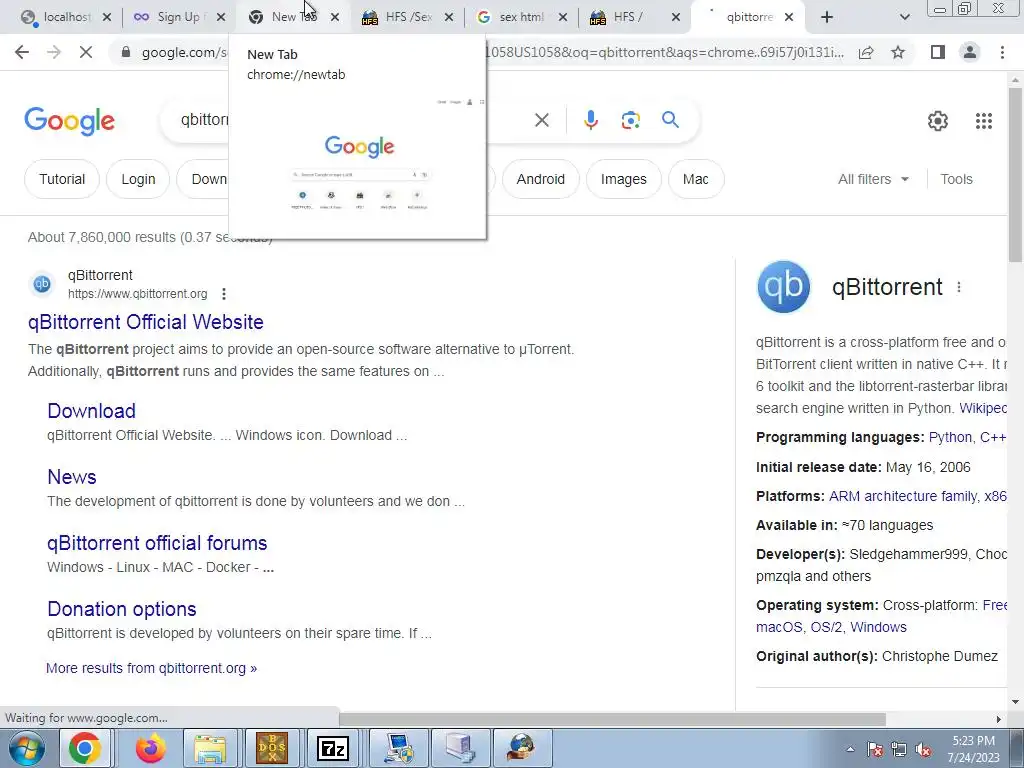Open the macOS, OS/2, Windows link line
Image resolution: width=1024 pixels, height=768 pixels.
831,627
